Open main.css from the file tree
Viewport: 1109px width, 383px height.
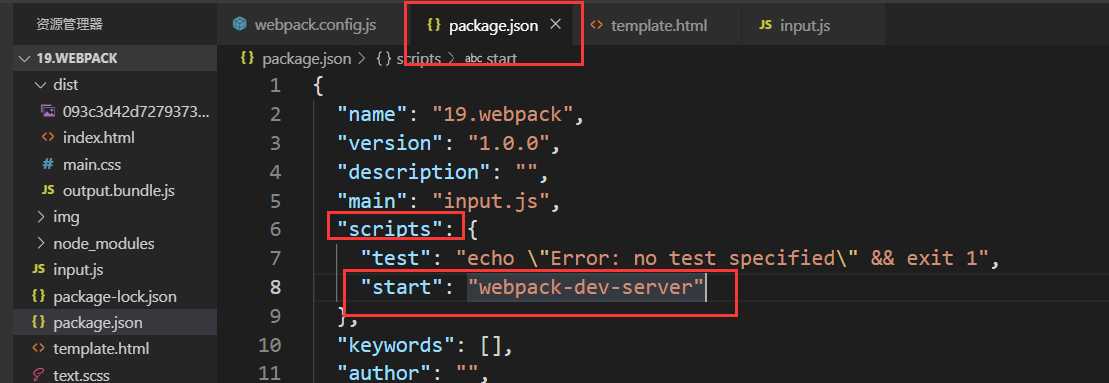click(x=92, y=165)
